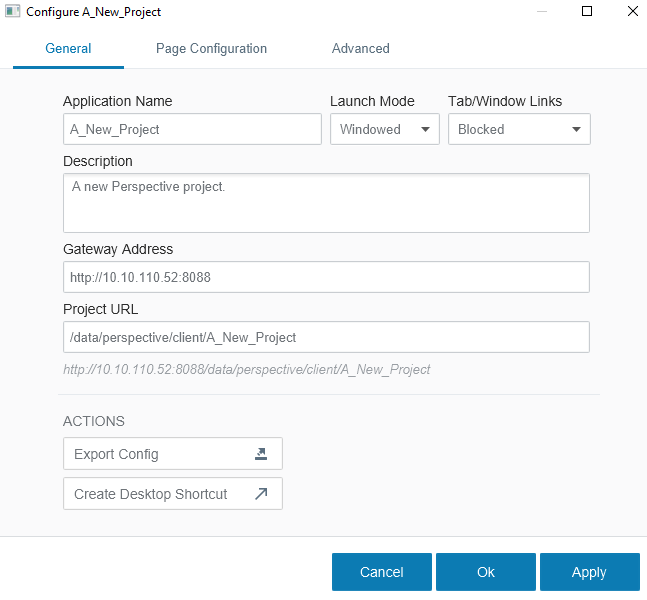The width and height of the screenshot is (647, 600).
Task: Click the Launch Mode label
Action: coord(372,101)
